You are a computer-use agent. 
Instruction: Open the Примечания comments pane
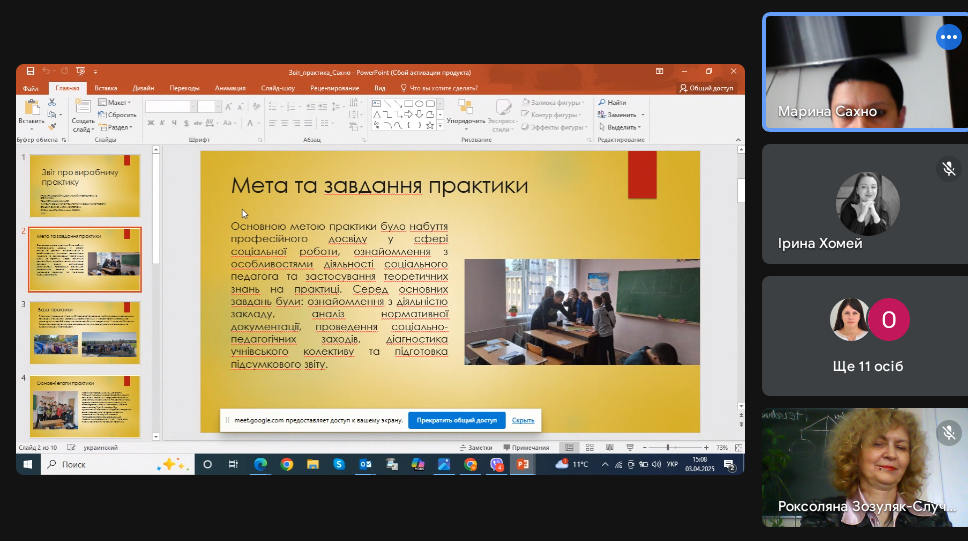[x=526, y=448]
